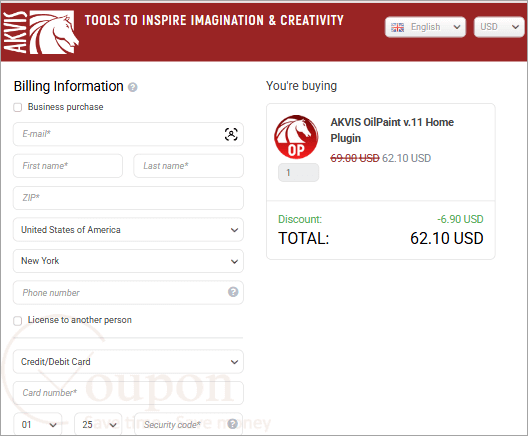Click the autofill contact icon in E-mail field
Image resolution: width=528 pixels, height=436 pixels.
point(231,134)
